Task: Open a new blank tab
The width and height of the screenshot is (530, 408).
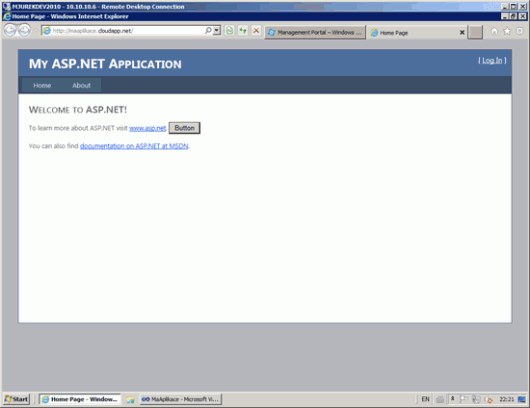Action: tap(475, 32)
